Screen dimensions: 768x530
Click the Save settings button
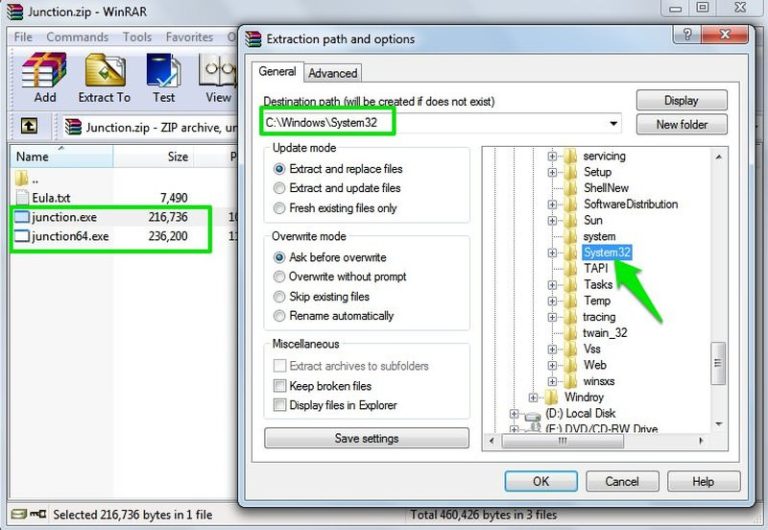(x=366, y=438)
